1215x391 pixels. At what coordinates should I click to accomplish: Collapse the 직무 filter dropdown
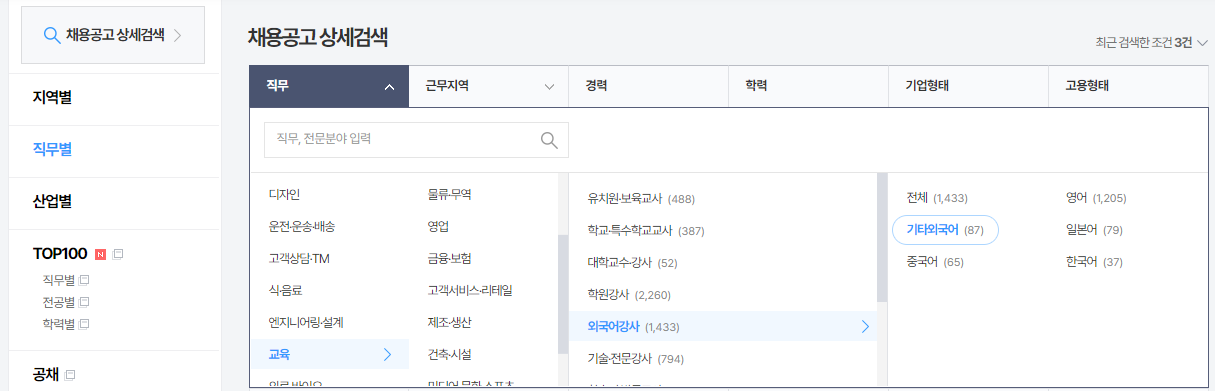click(389, 87)
